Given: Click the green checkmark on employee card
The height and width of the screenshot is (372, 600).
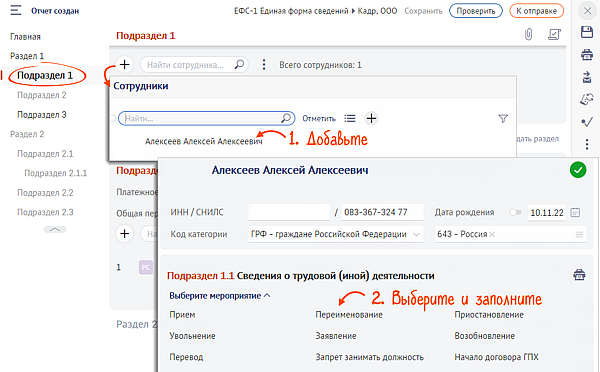Looking at the screenshot, I should [x=578, y=170].
